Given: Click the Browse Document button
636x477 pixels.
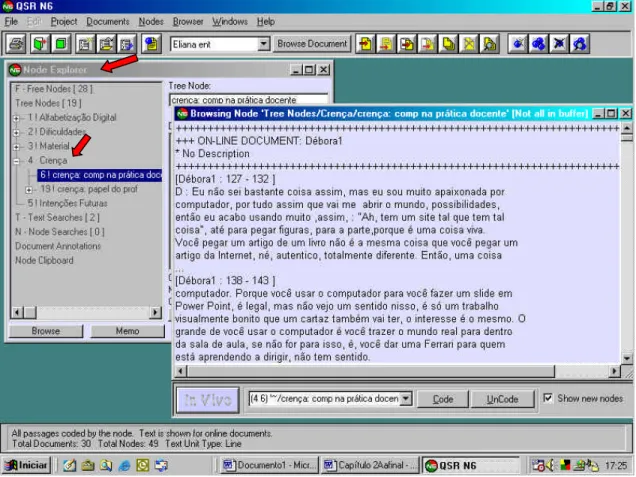Looking at the screenshot, I should click(x=312, y=43).
